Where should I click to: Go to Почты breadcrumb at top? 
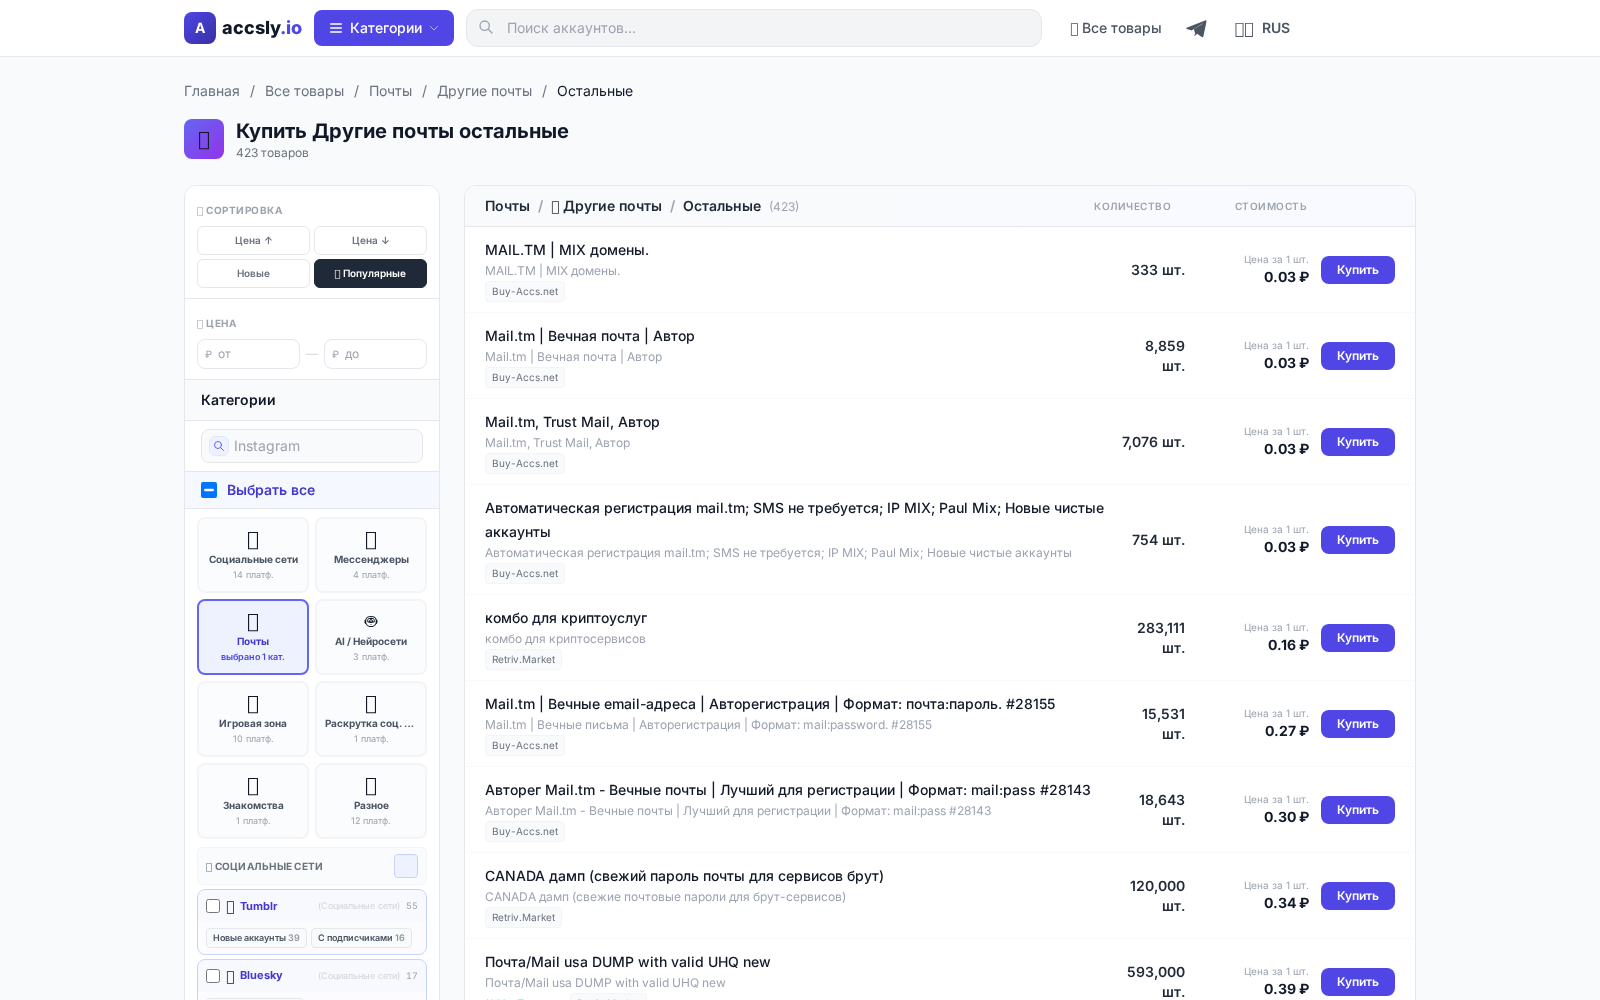point(390,91)
